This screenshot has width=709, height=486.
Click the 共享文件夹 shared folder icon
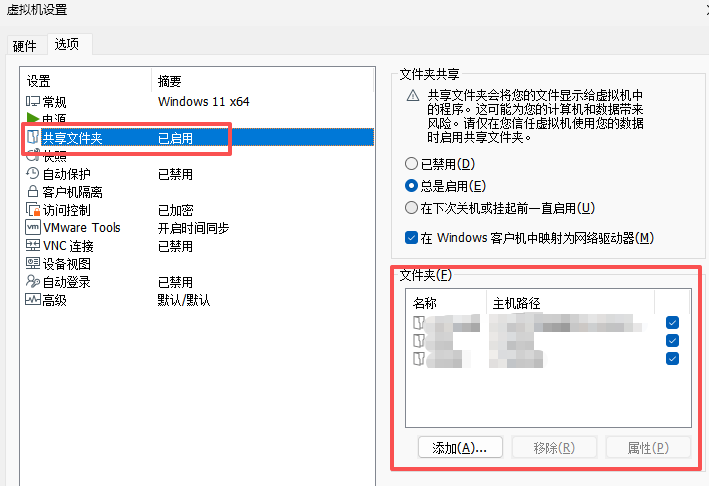tap(33, 137)
